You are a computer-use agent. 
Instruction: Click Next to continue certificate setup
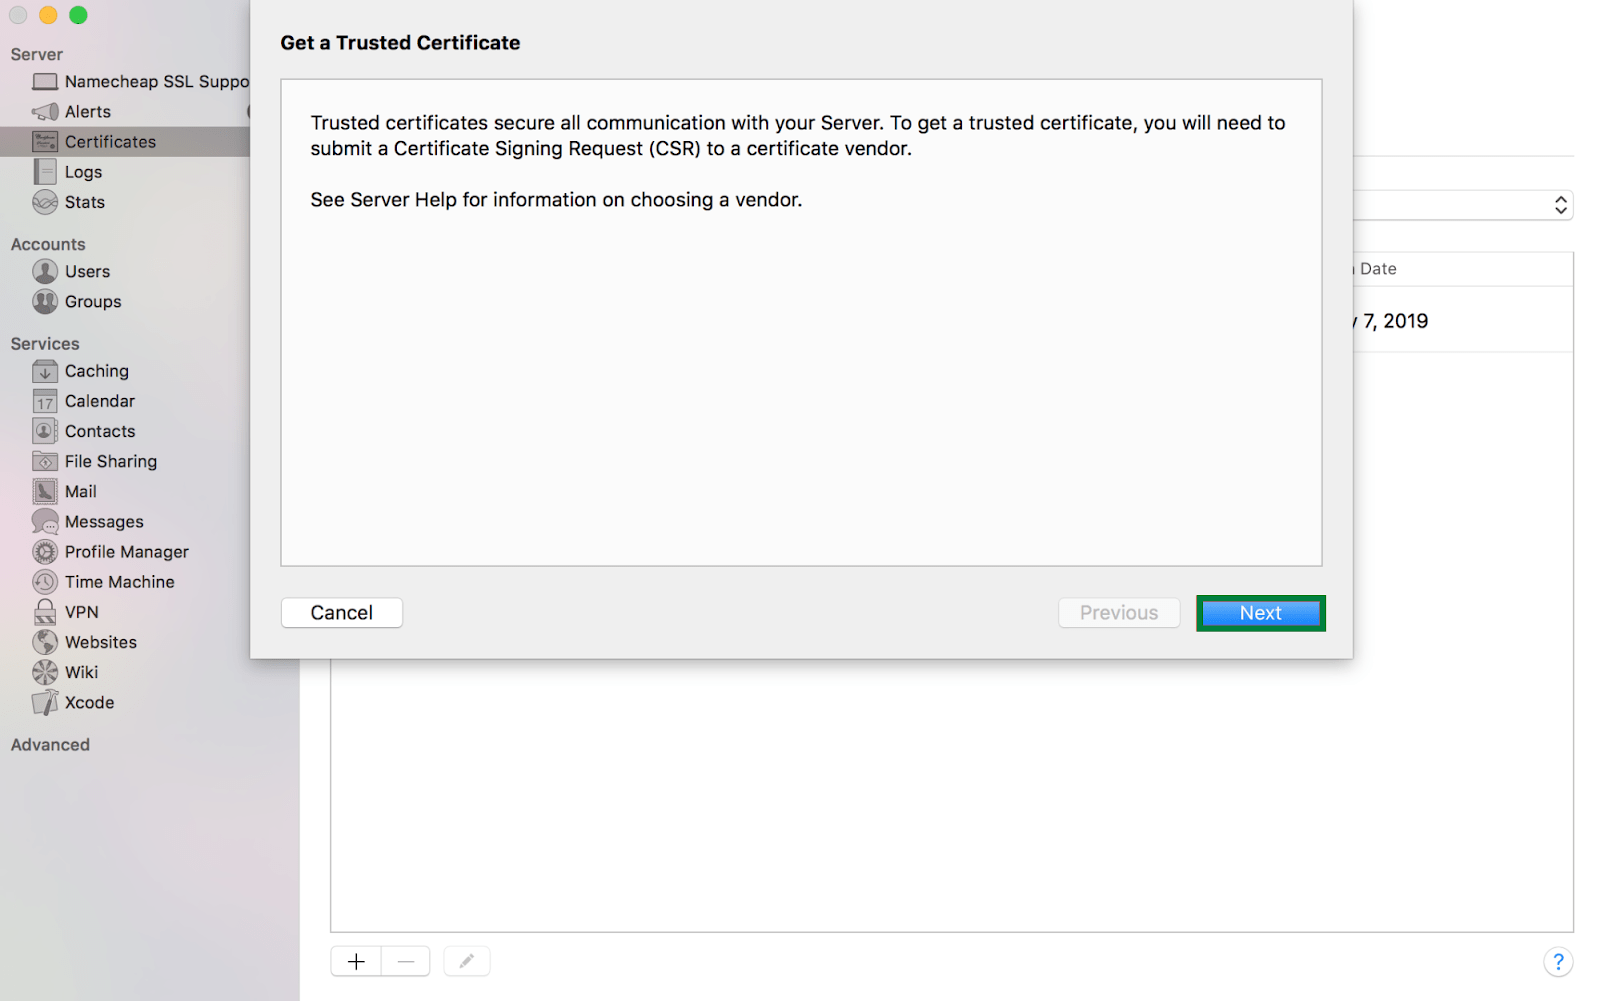(x=1260, y=612)
